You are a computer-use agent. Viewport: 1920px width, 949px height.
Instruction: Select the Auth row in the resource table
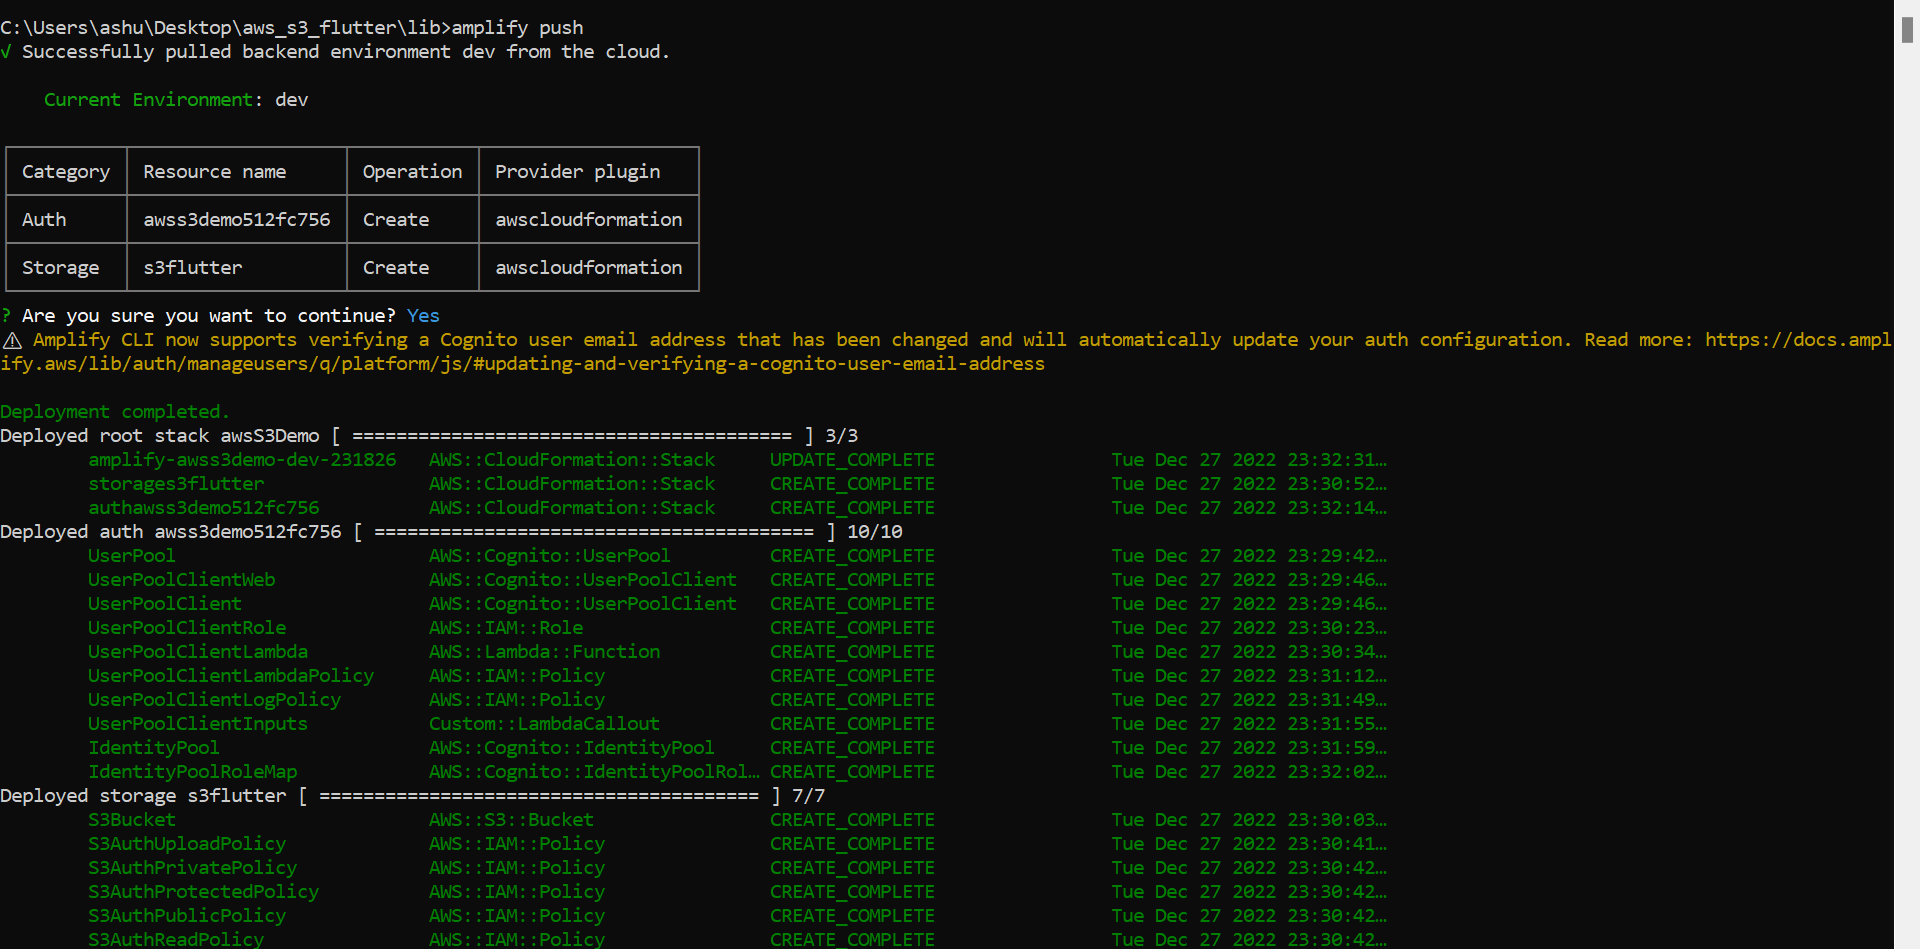(x=350, y=219)
